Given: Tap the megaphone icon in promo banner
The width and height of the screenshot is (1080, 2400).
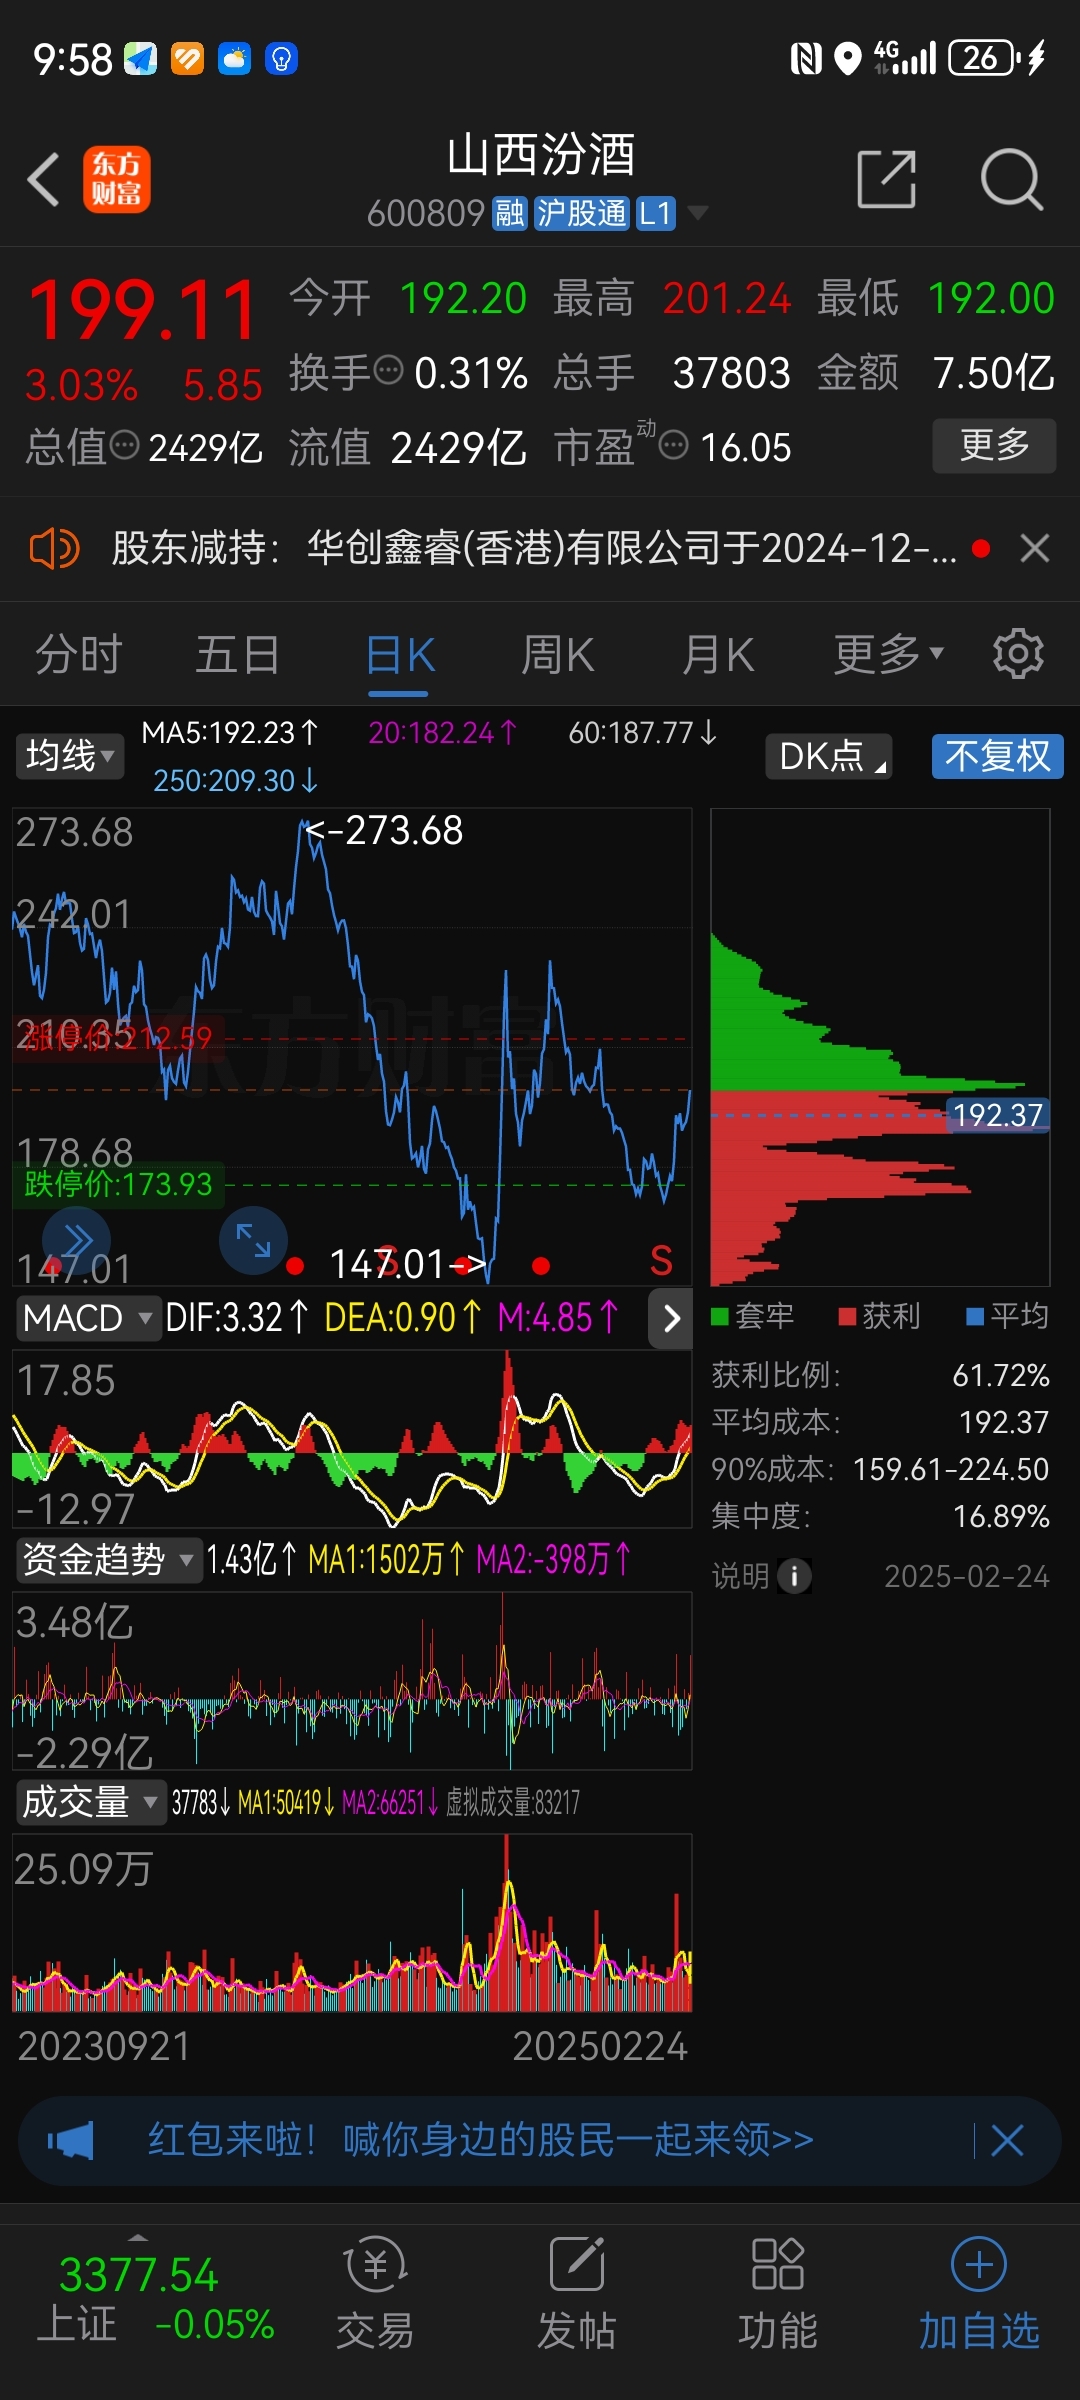Looking at the screenshot, I should (x=71, y=2141).
